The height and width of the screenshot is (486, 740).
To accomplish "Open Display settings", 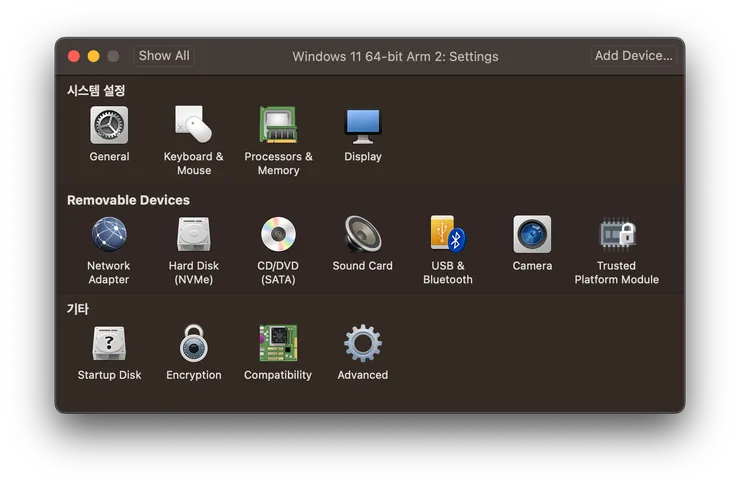I will click(362, 126).
